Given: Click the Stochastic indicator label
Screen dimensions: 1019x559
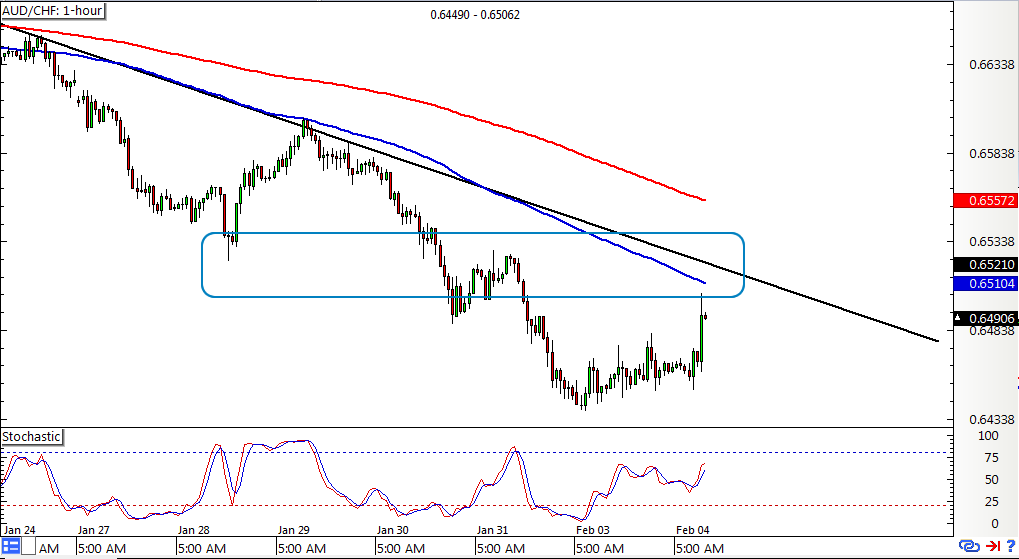Looking at the screenshot, I should [32, 437].
